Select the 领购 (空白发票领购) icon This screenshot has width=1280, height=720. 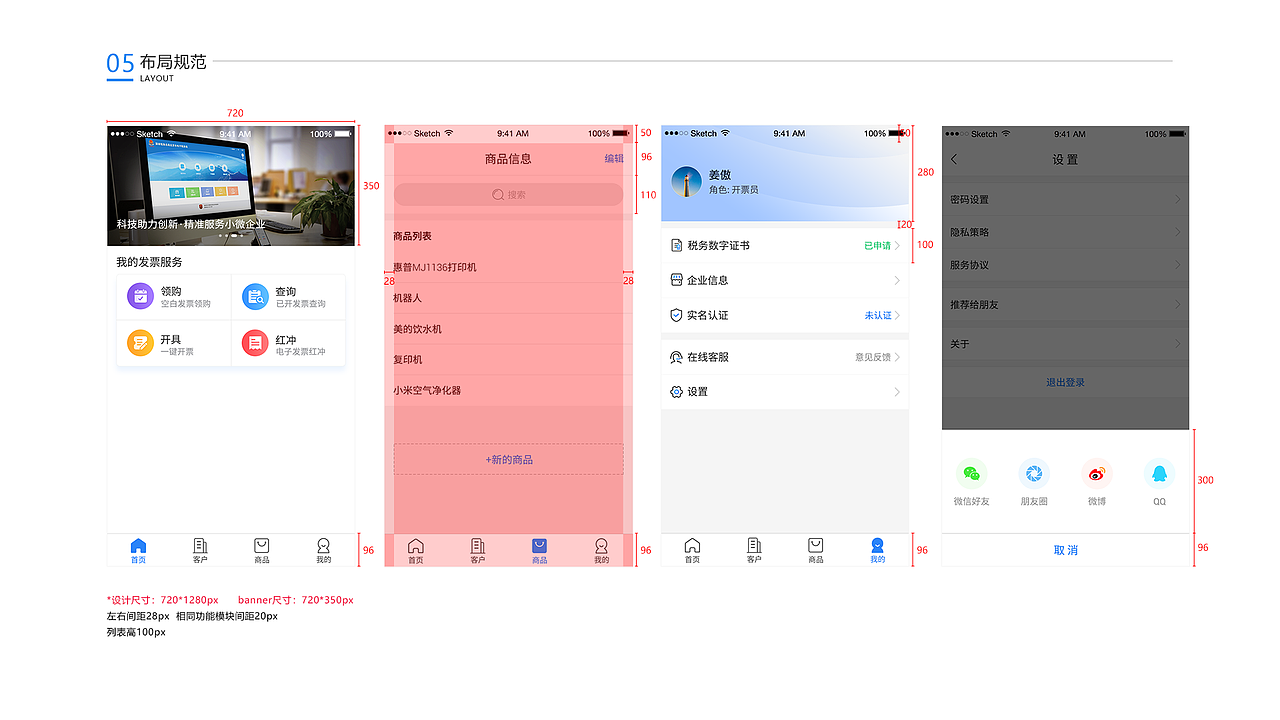tap(138, 295)
